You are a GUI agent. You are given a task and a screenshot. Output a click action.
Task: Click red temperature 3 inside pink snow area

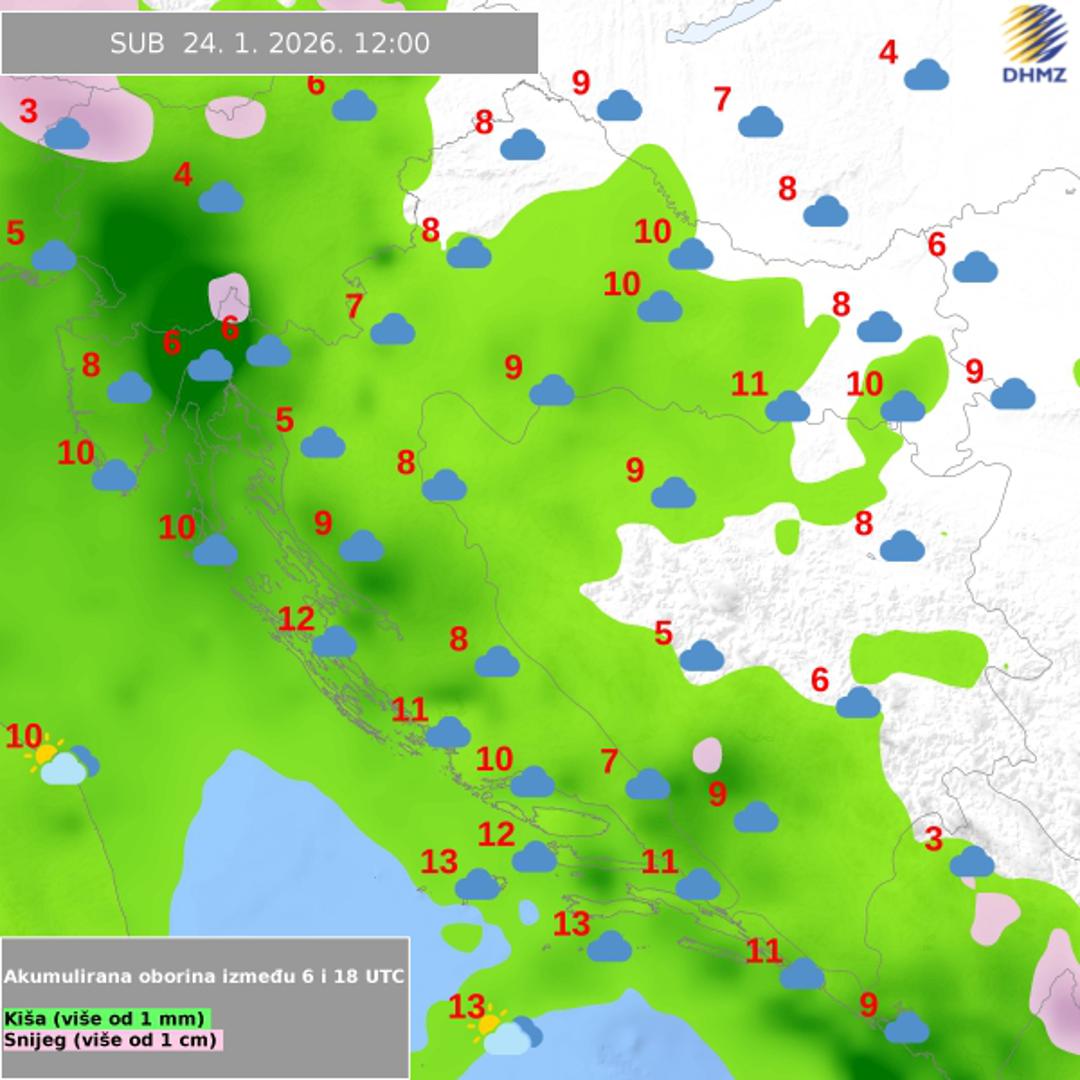(x=29, y=111)
